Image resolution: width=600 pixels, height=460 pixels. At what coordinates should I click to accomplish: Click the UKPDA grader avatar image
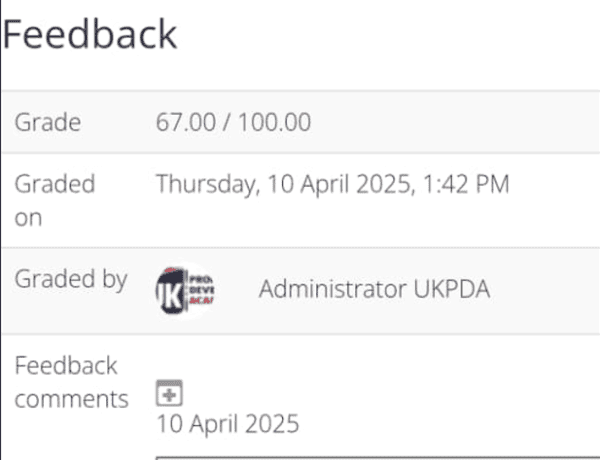coord(186,289)
